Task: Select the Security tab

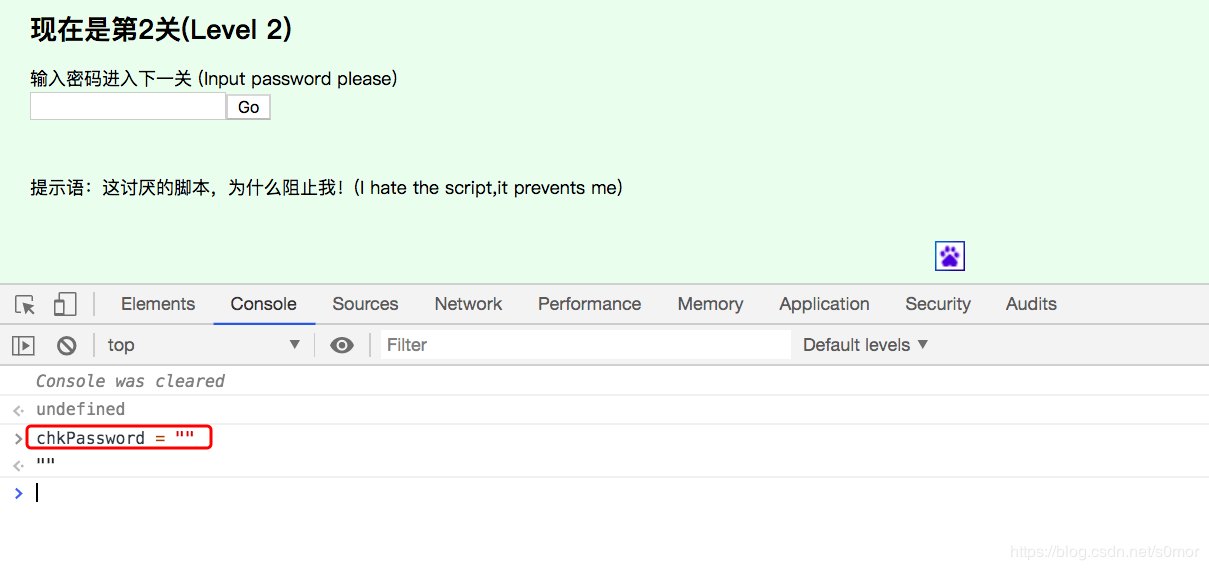Action: [938, 304]
